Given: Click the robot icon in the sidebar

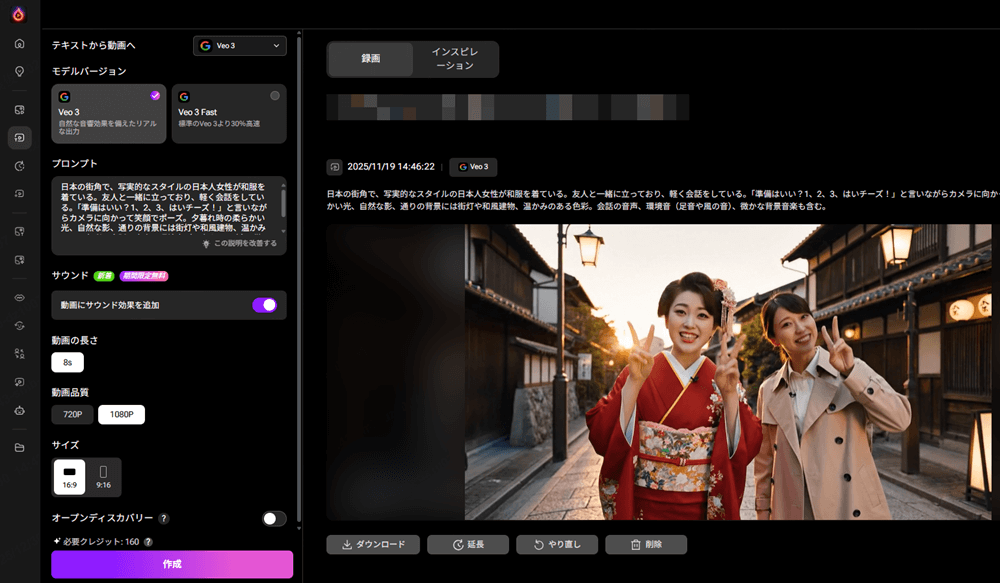Looking at the screenshot, I should [19, 410].
